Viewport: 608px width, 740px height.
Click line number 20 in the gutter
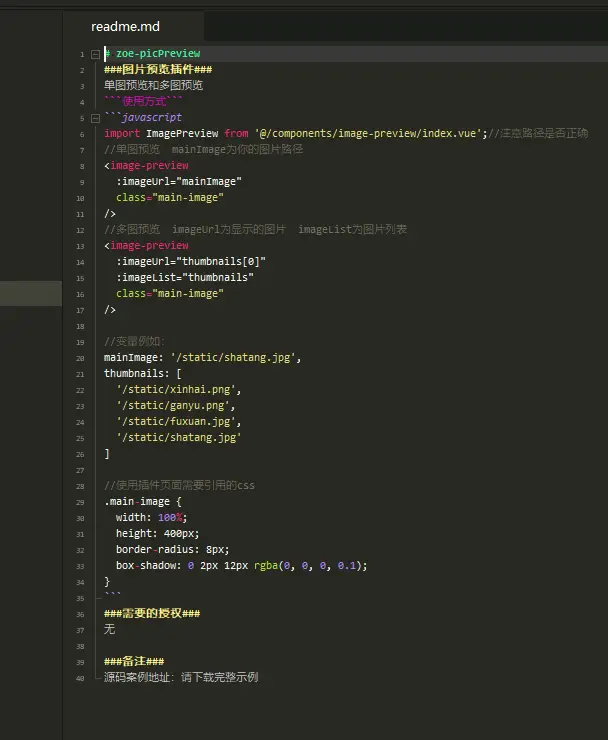(x=80, y=358)
